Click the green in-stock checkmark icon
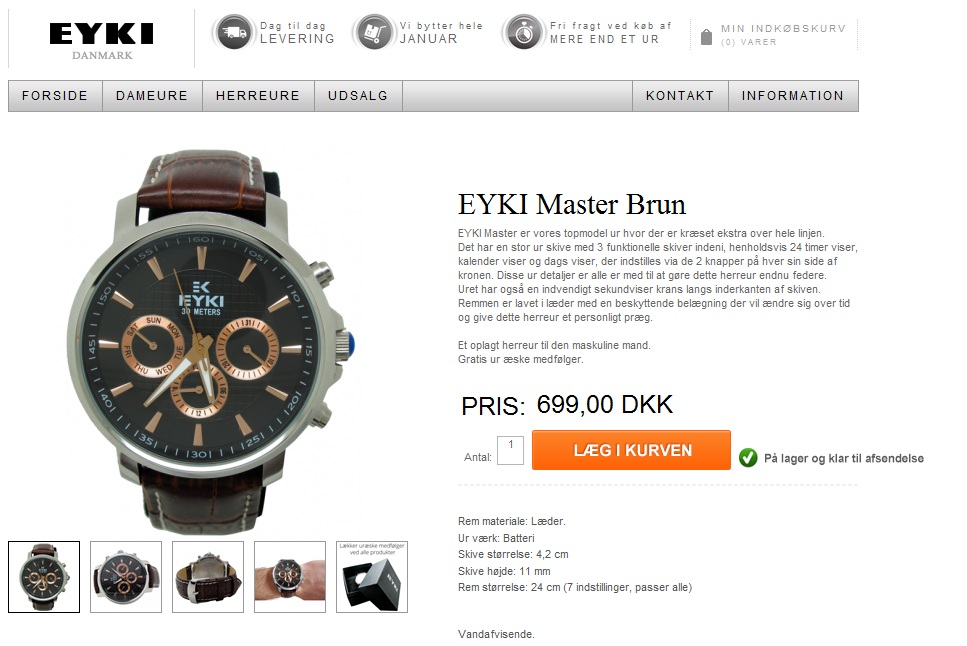967x646 pixels. pos(748,458)
